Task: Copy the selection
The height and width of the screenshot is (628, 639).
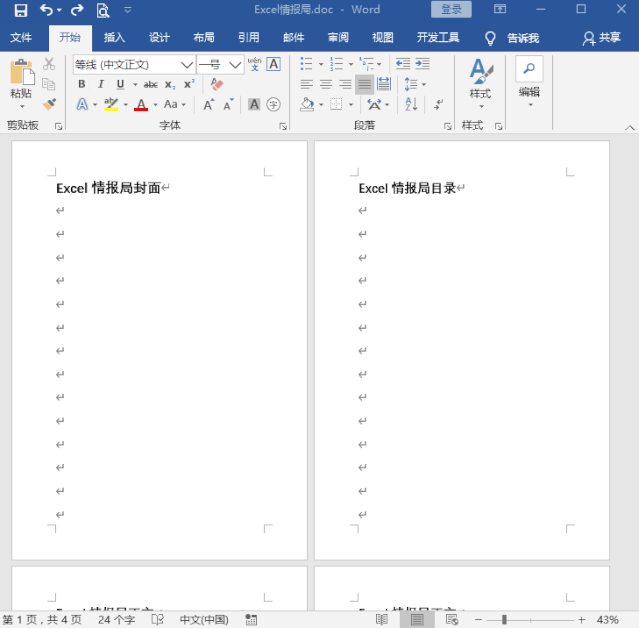Action: coord(49,84)
